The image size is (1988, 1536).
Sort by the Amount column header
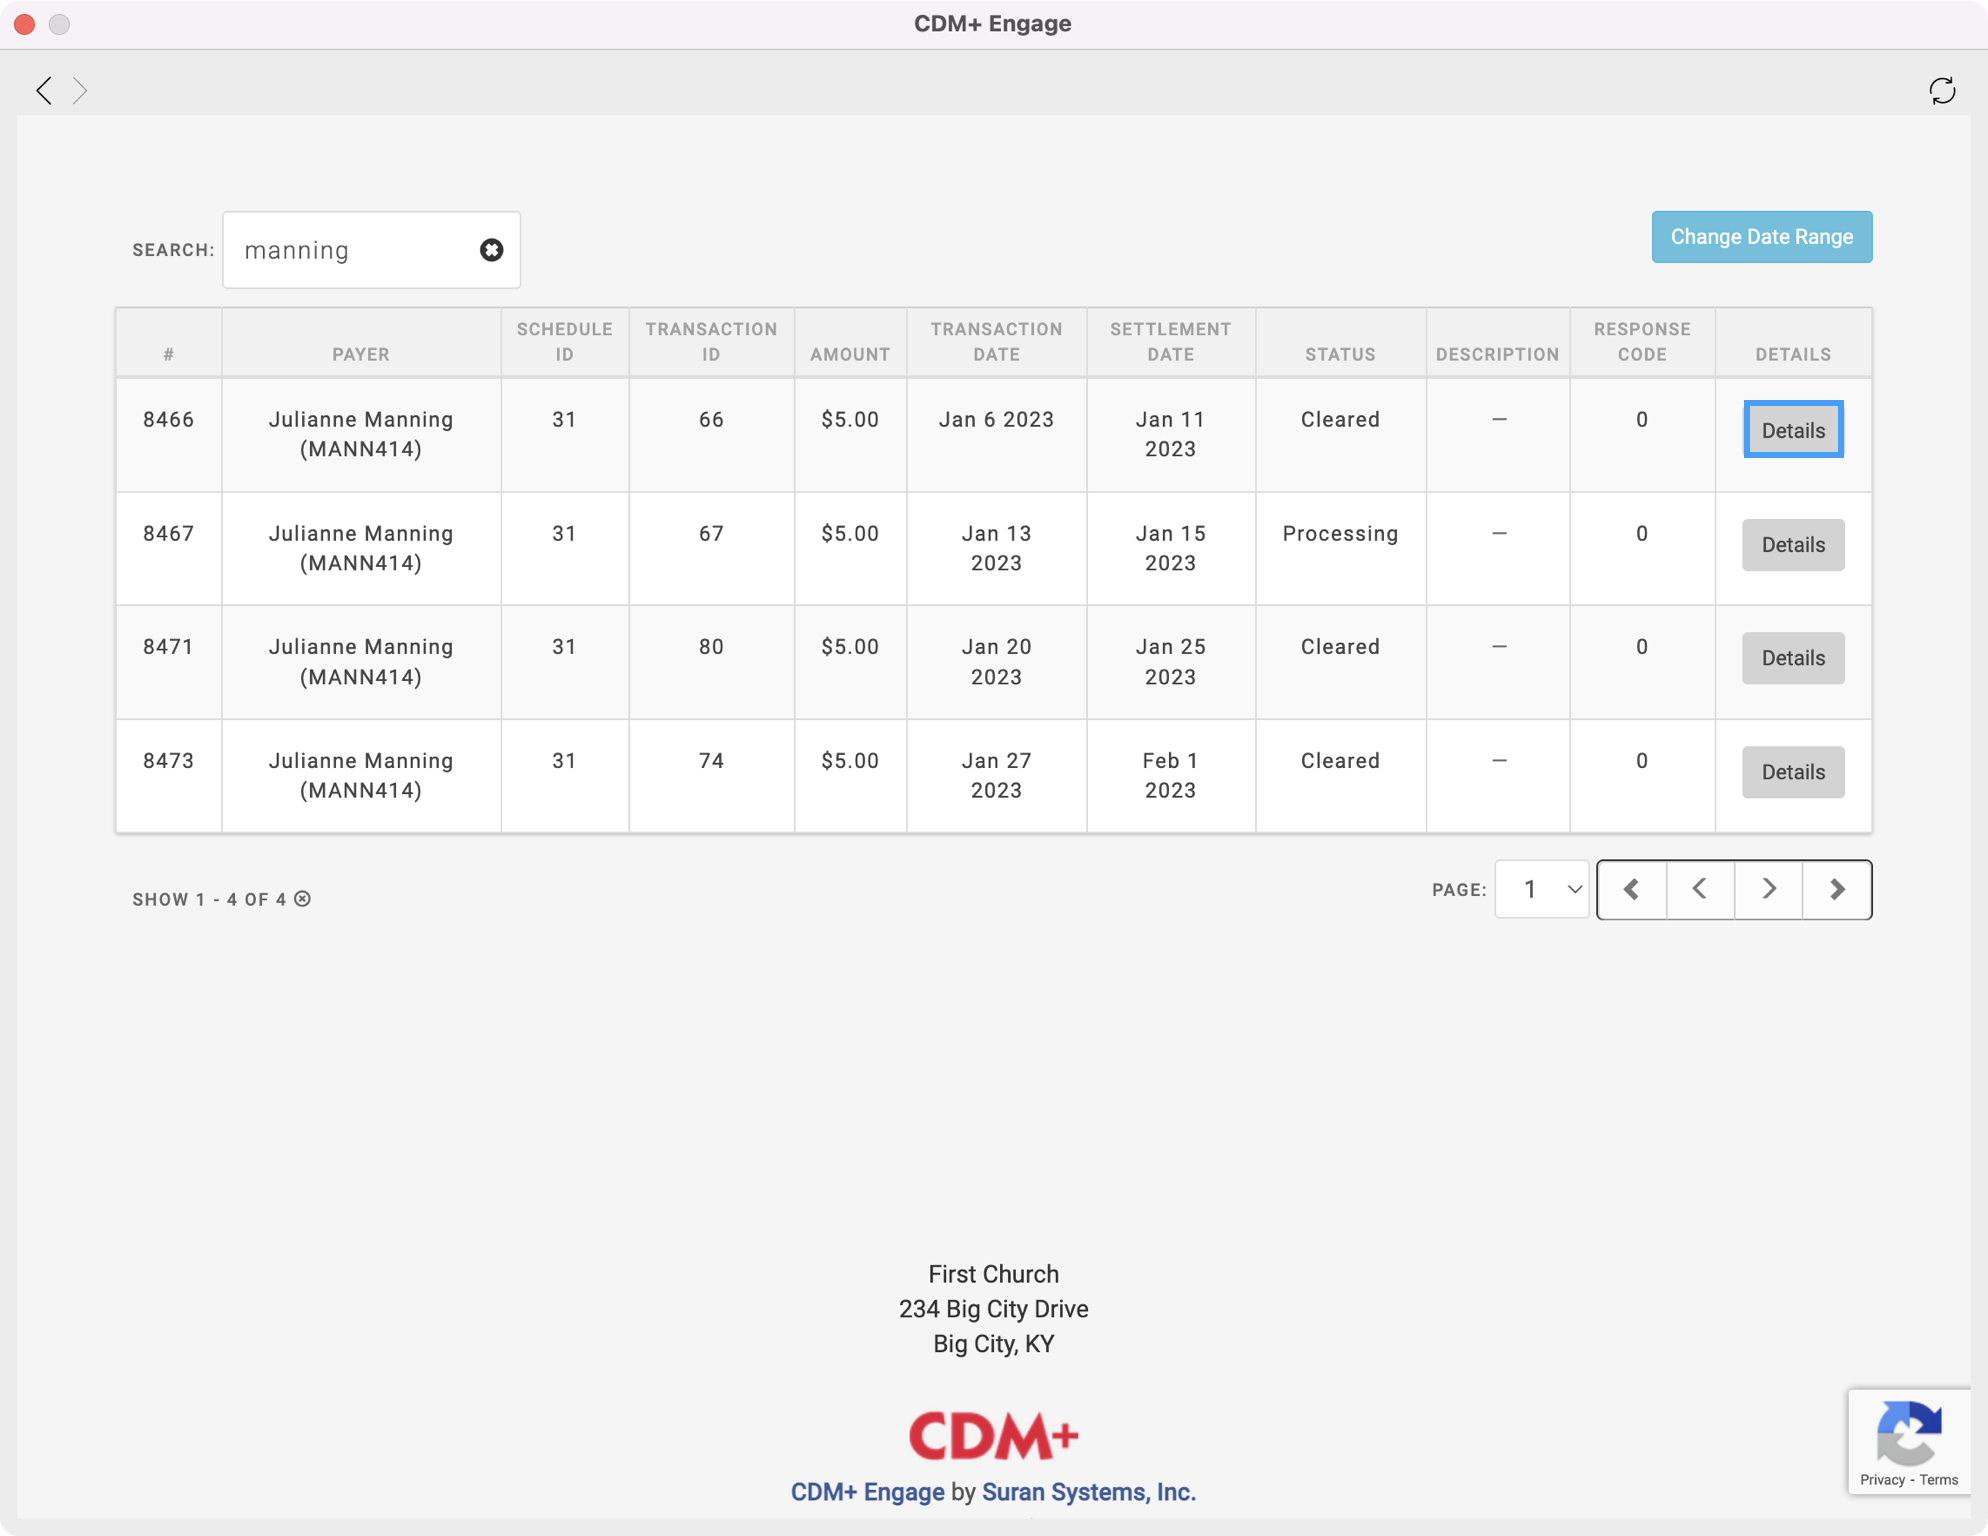[x=849, y=354]
